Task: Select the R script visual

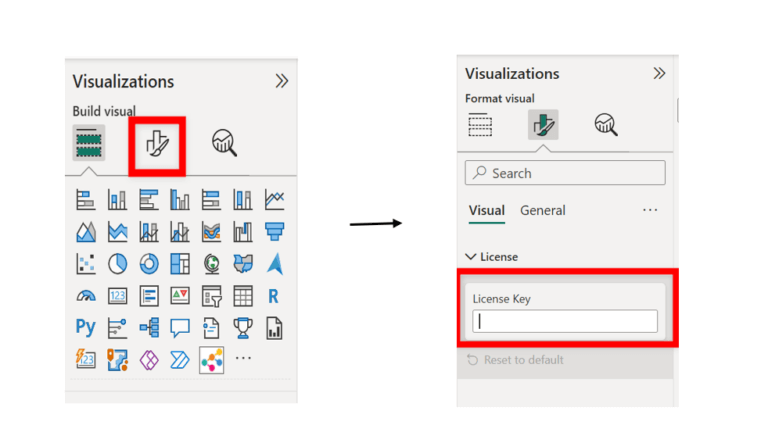Action: (273, 296)
